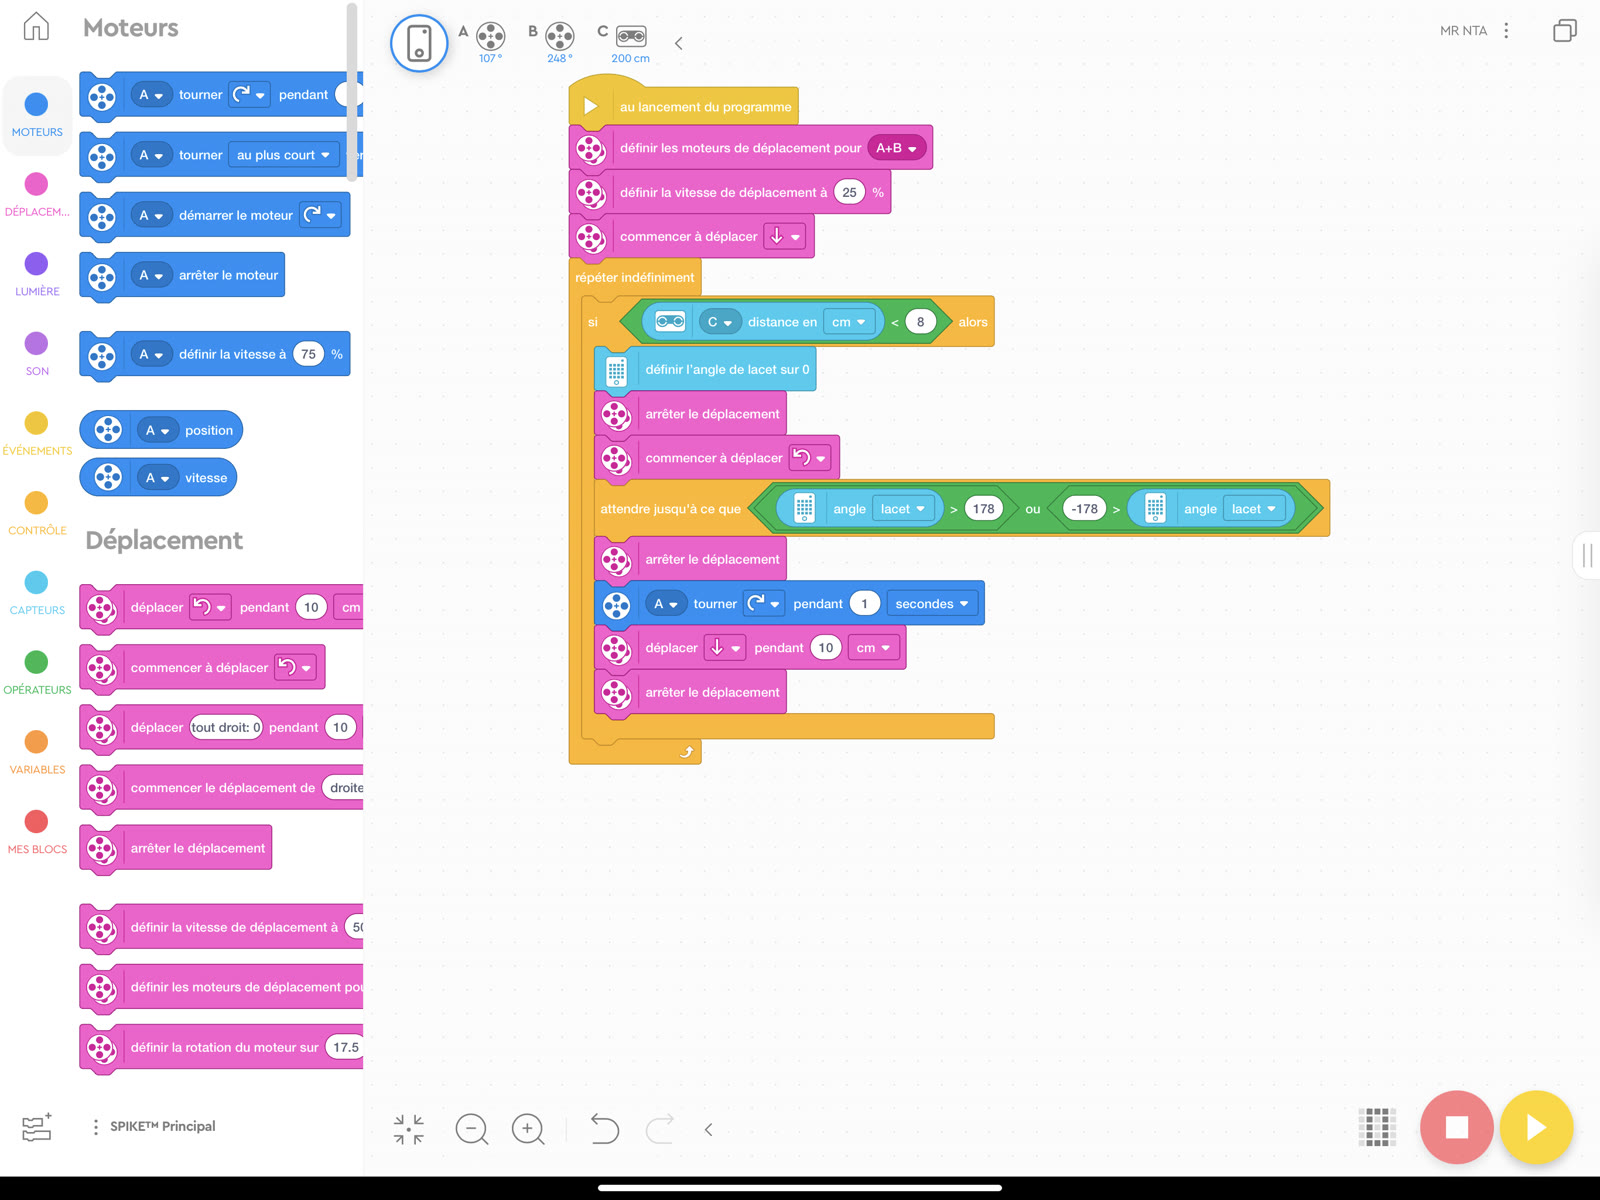1600x1200 pixels.
Task: Collapse the port status bar chevron
Action: (x=679, y=43)
